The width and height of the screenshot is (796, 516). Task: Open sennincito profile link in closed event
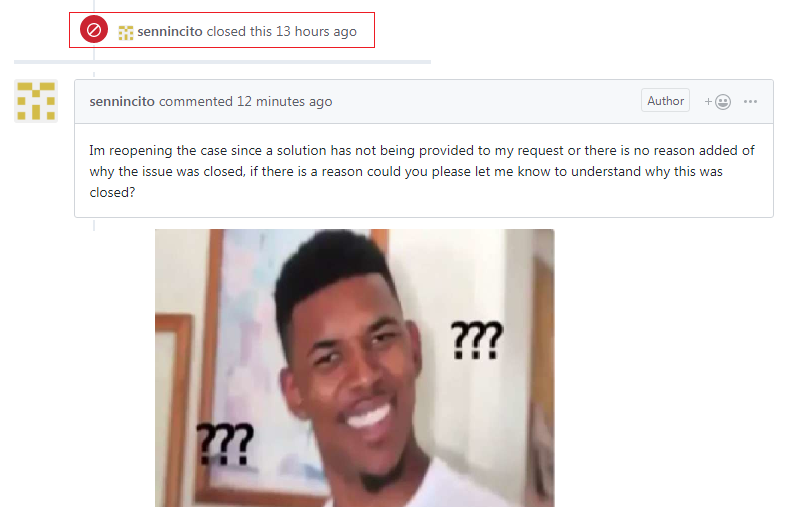click(x=170, y=31)
